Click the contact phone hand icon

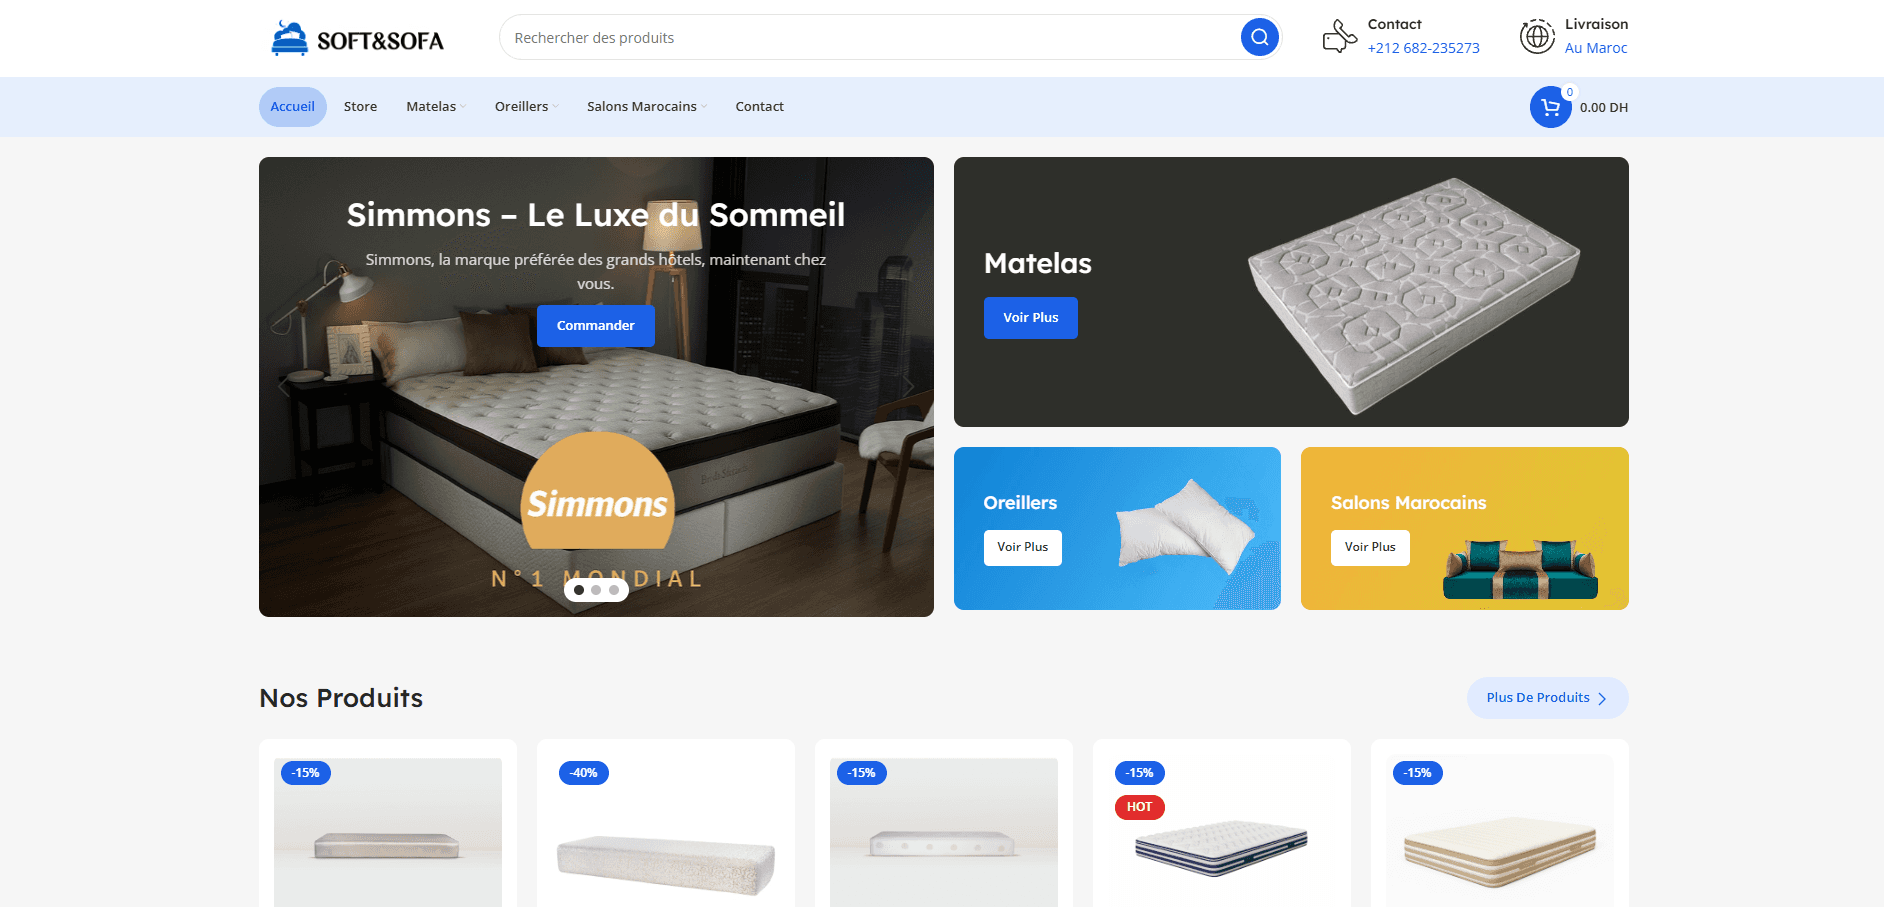[1339, 37]
